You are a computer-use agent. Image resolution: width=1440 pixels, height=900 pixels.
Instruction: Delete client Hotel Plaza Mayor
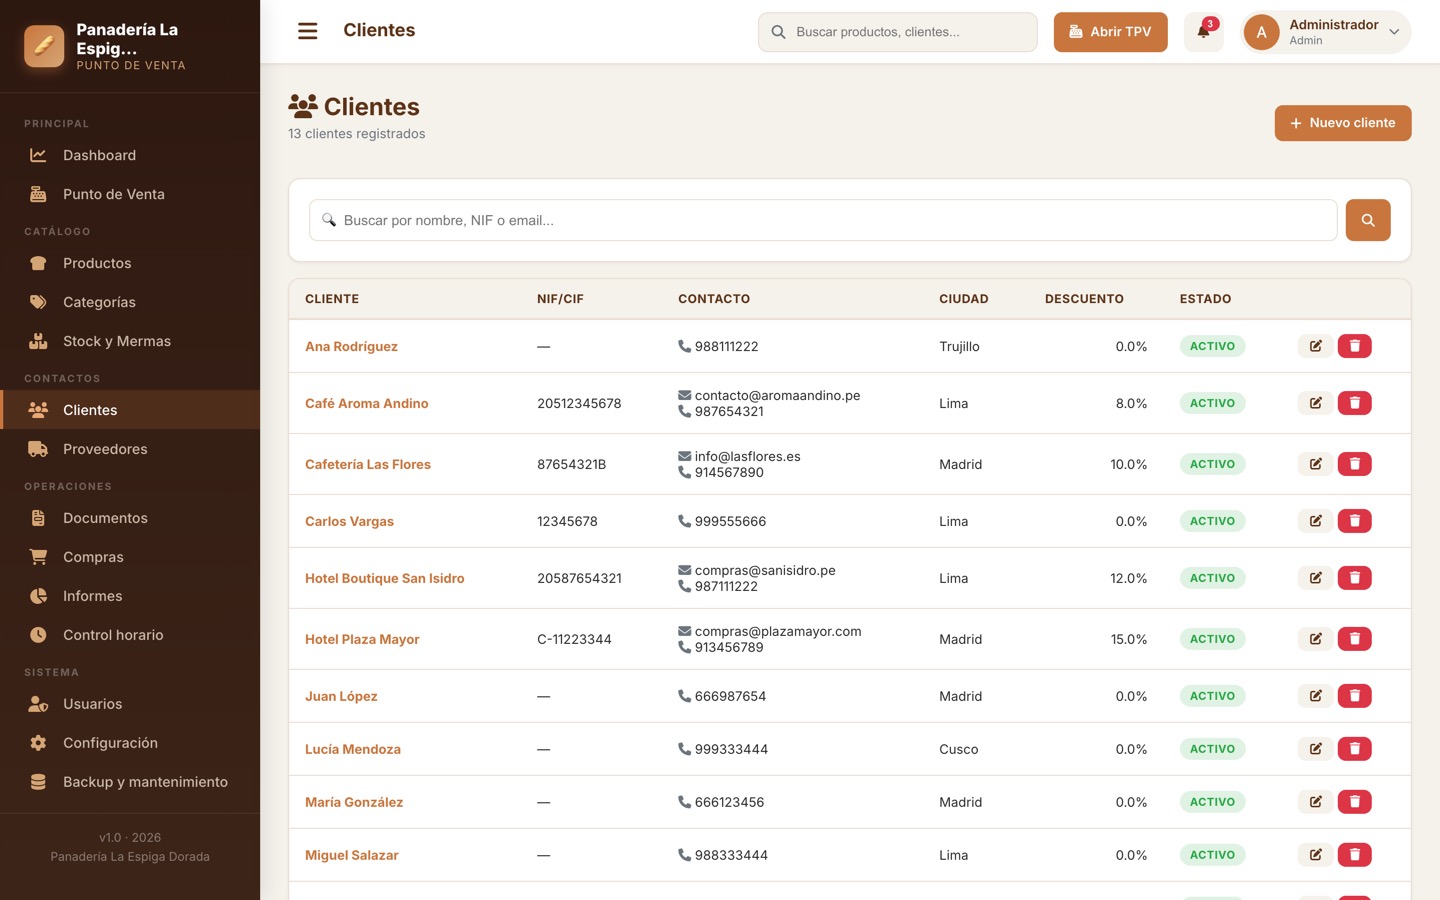point(1354,639)
